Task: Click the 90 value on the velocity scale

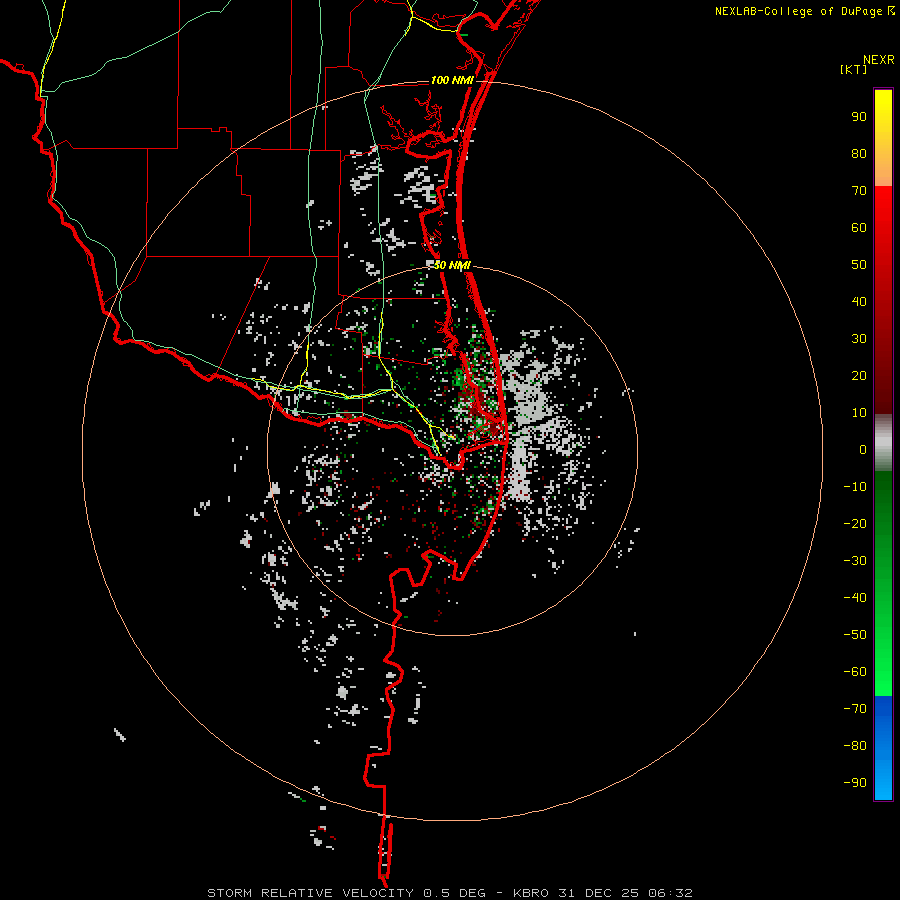Action: pos(859,117)
